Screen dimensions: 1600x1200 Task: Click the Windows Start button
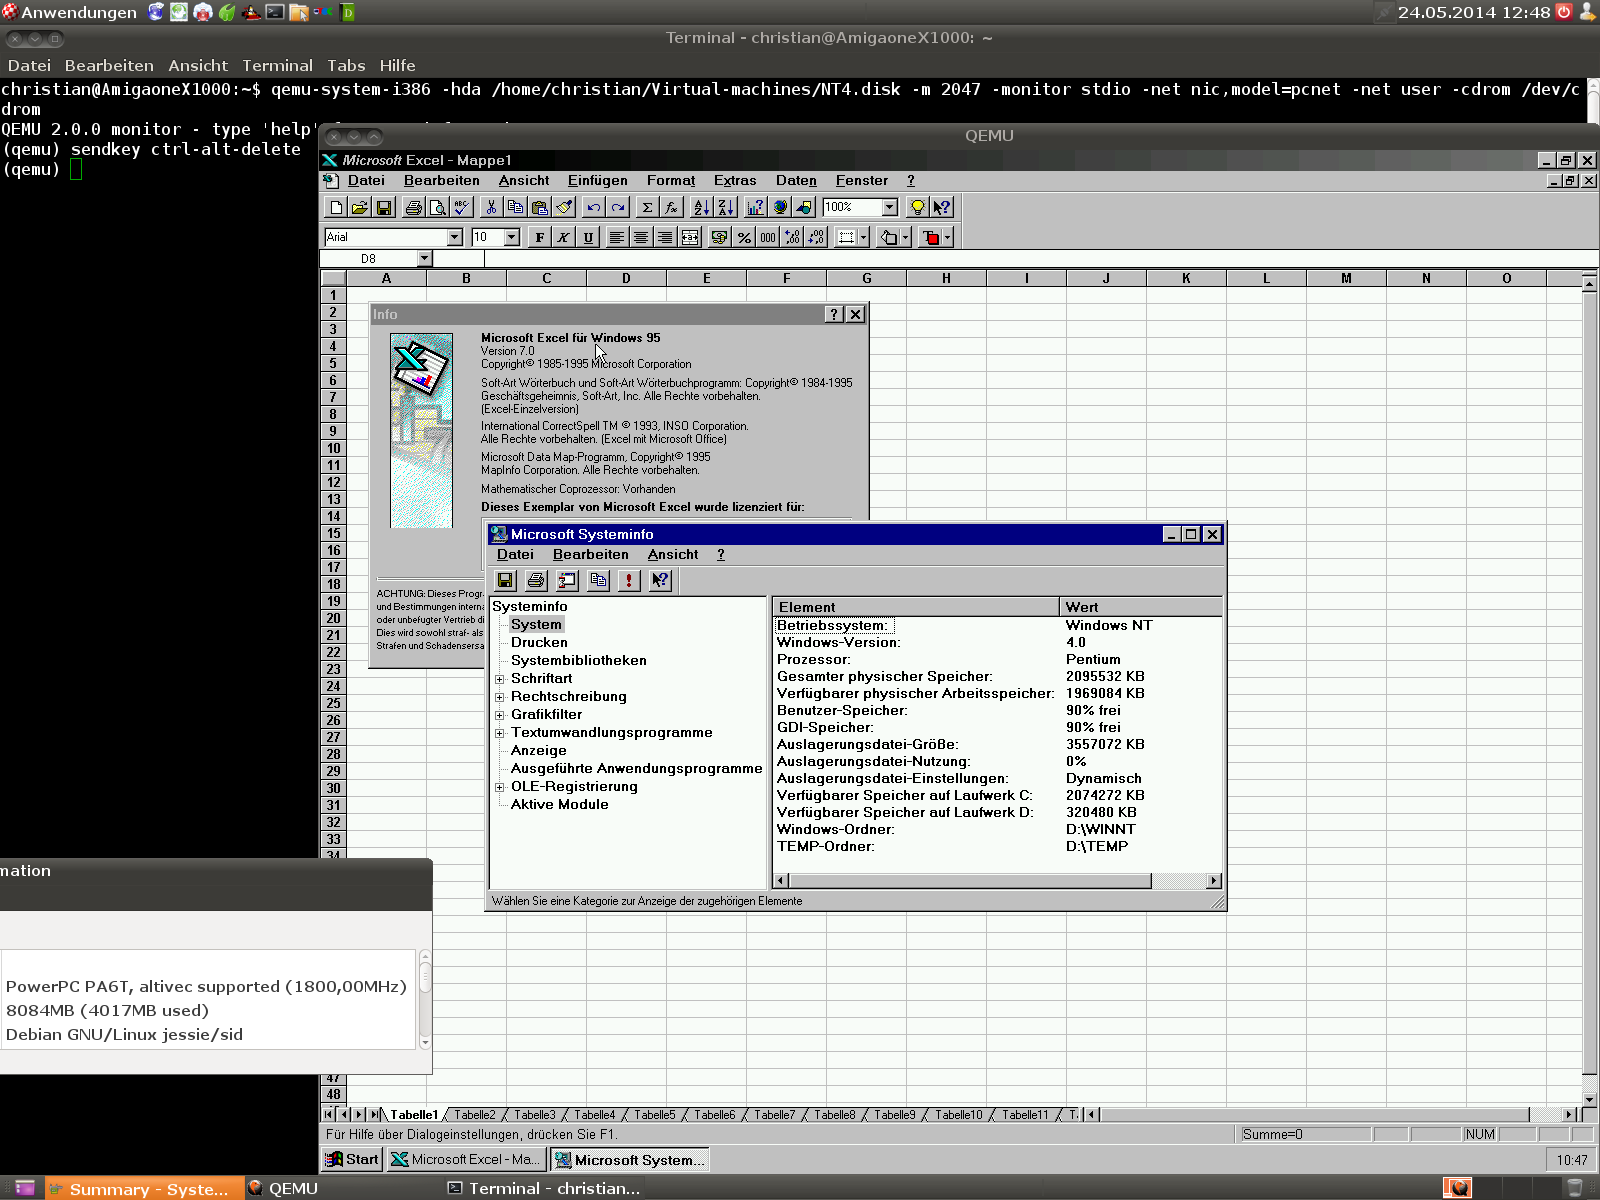(352, 1159)
